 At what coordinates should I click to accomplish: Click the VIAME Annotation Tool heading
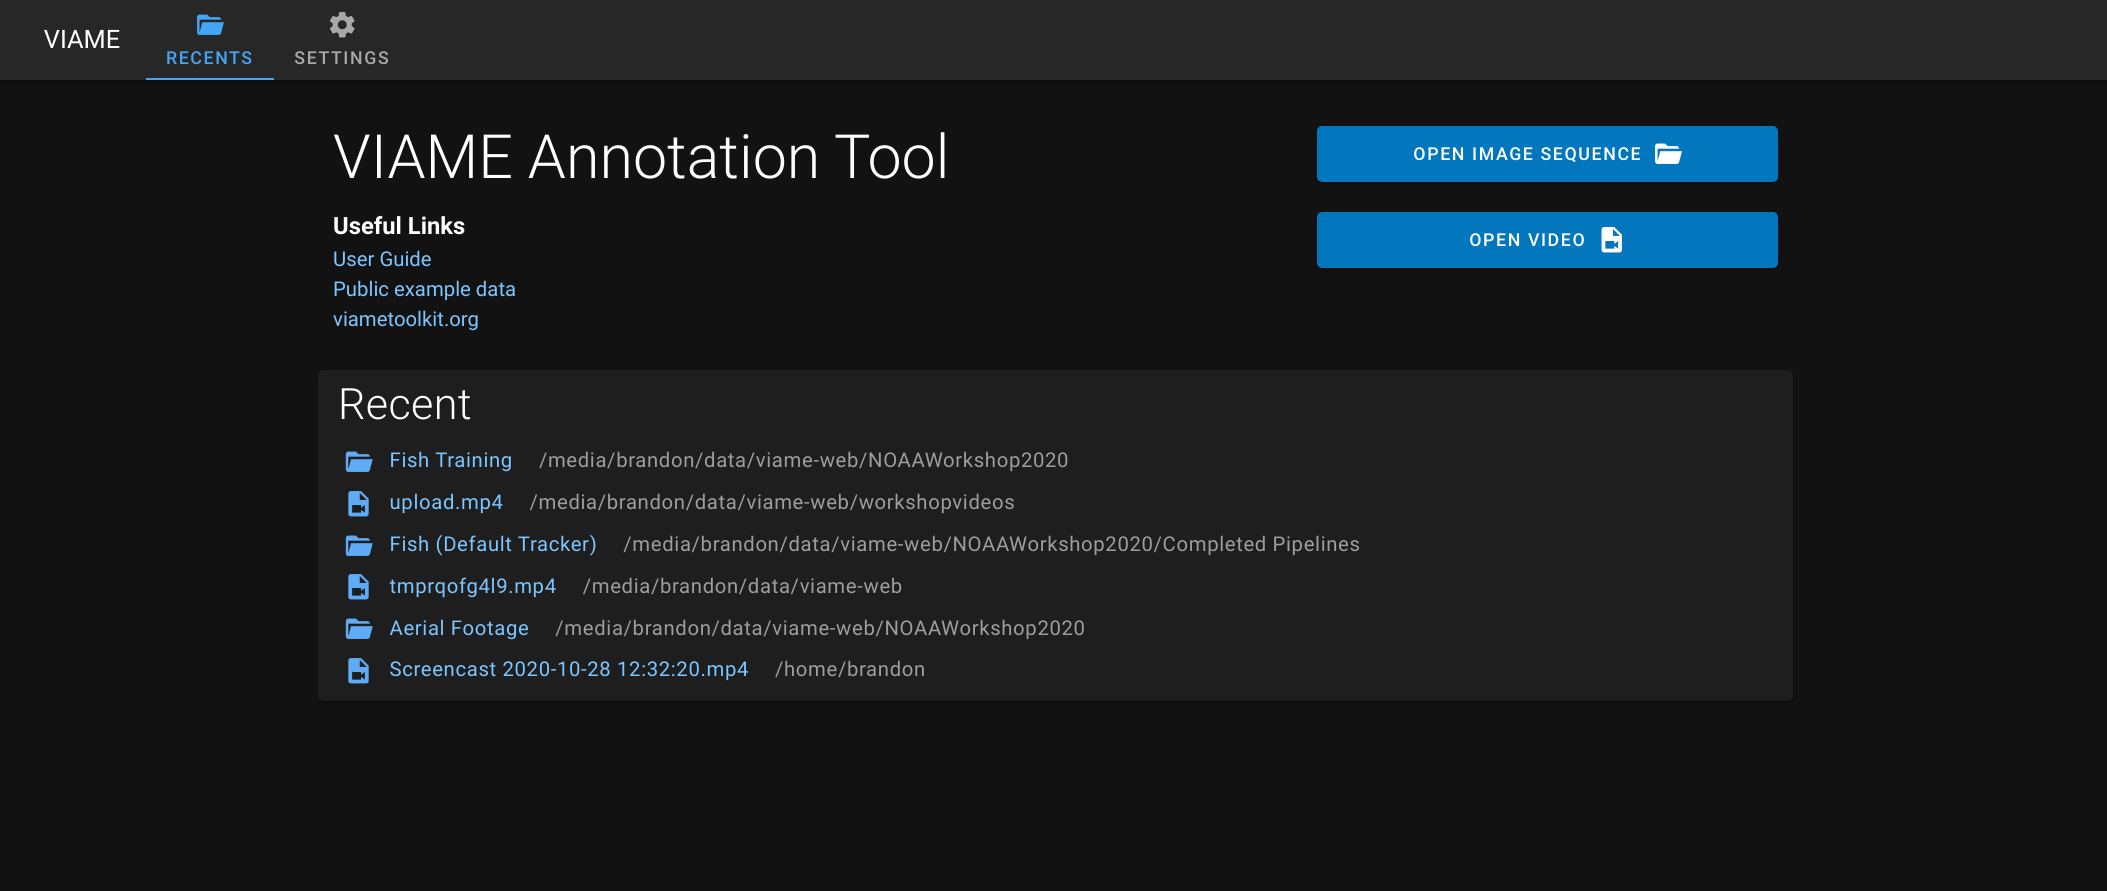640,157
